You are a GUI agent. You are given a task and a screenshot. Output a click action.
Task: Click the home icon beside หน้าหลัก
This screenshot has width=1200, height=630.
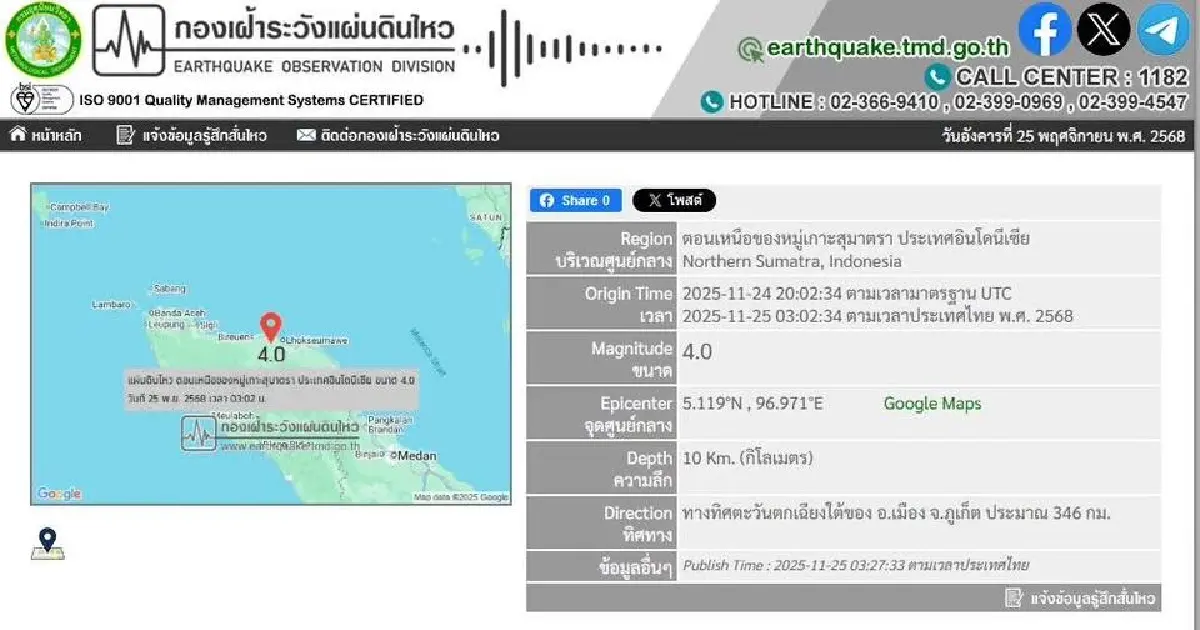[x=20, y=136]
